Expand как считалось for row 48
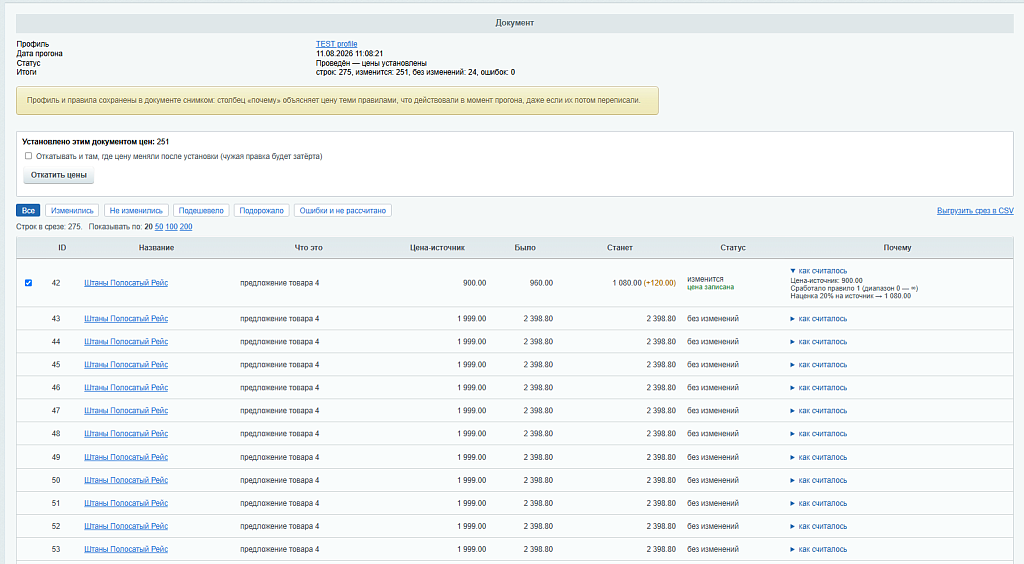Viewport: 1024px width, 564px height. [x=818, y=433]
